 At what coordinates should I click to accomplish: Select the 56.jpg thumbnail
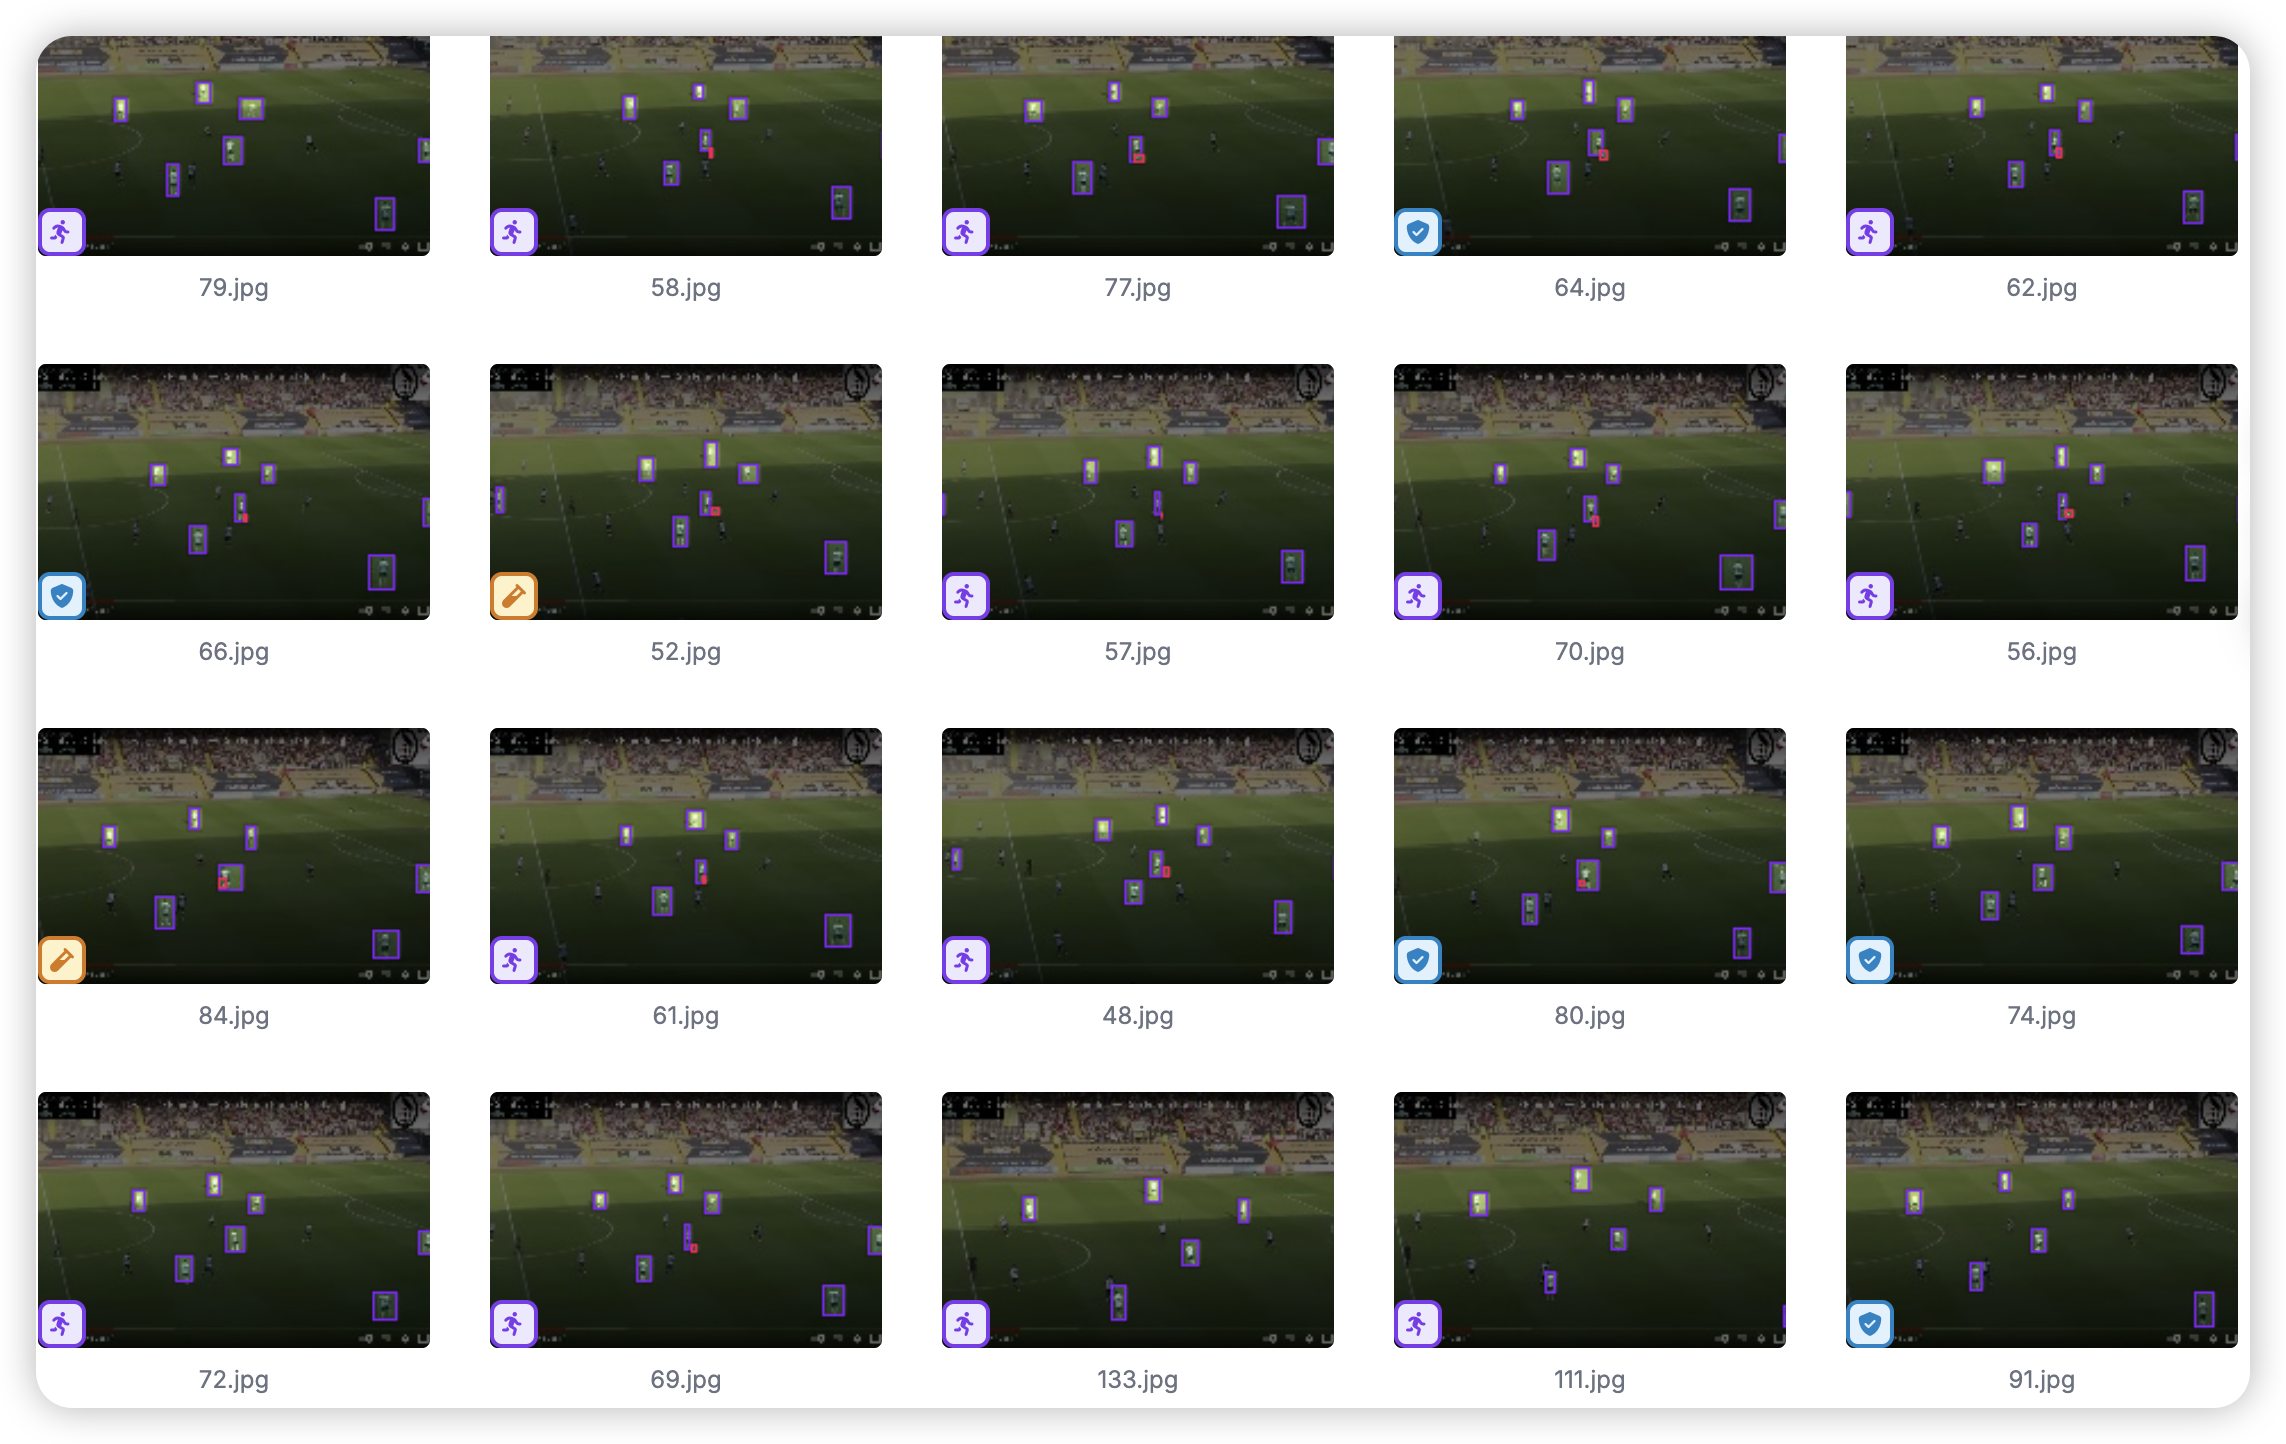pyautogui.click(x=2042, y=492)
